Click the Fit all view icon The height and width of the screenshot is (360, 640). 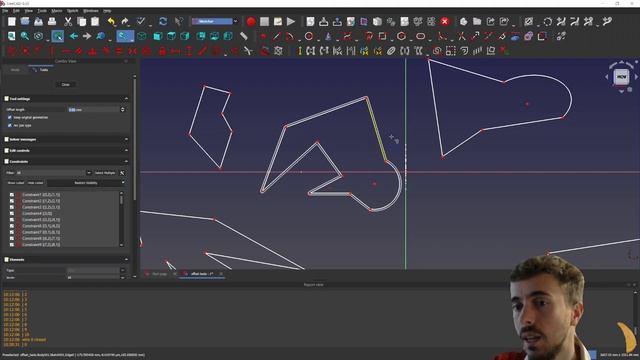pyautogui.click(x=11, y=36)
